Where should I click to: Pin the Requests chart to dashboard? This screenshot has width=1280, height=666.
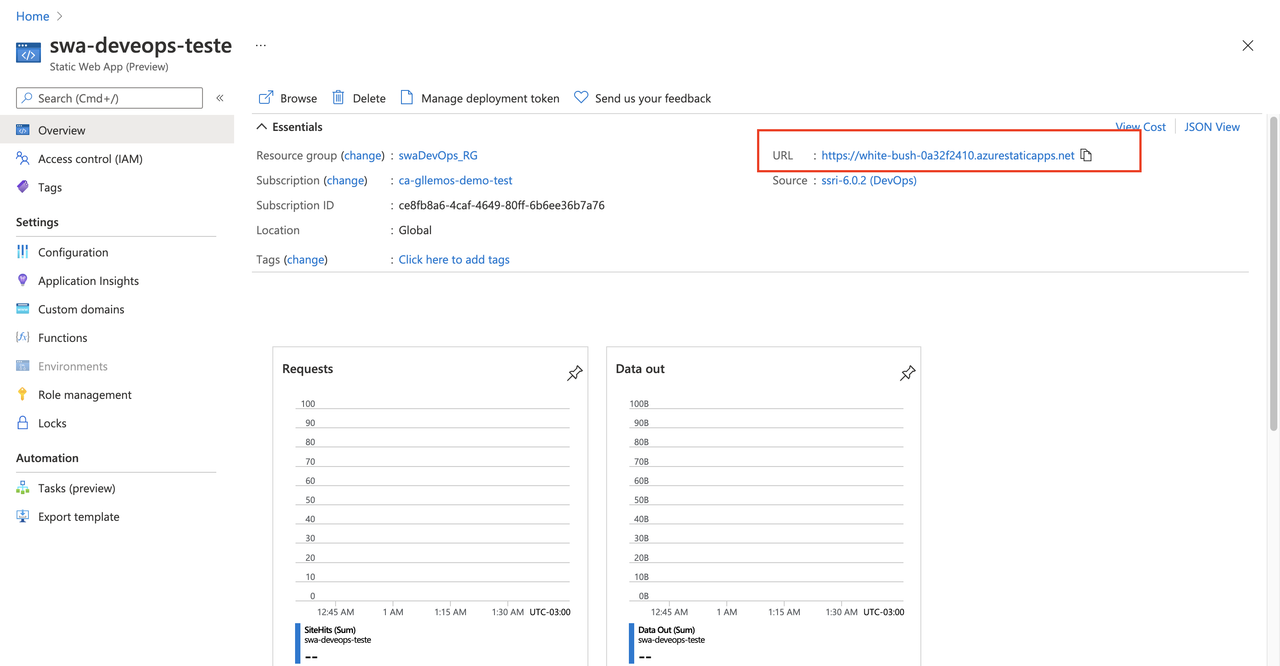click(574, 373)
